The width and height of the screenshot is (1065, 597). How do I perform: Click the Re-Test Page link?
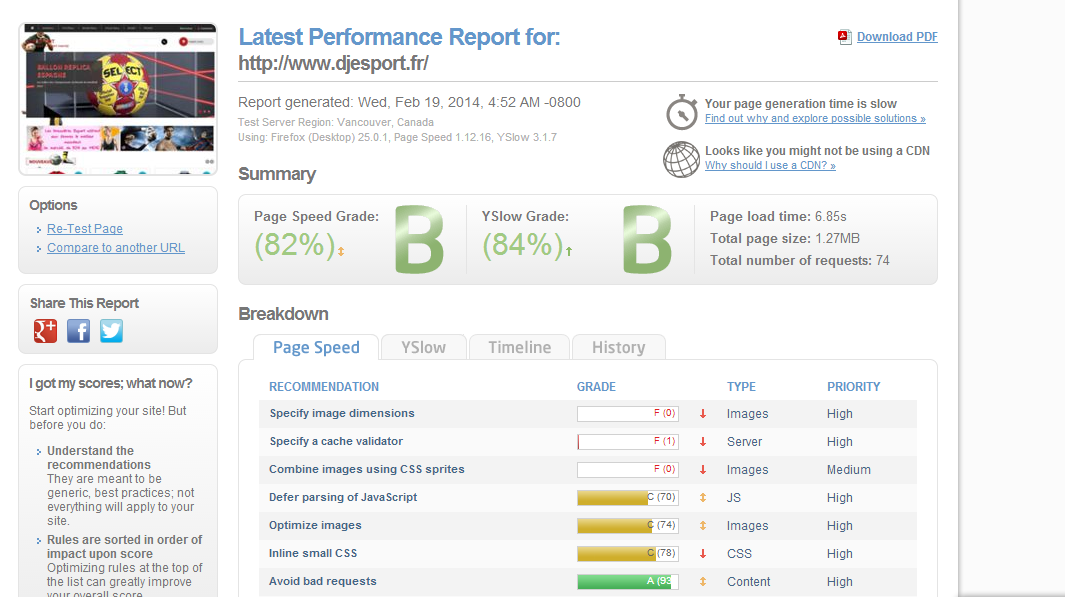[x=85, y=229]
